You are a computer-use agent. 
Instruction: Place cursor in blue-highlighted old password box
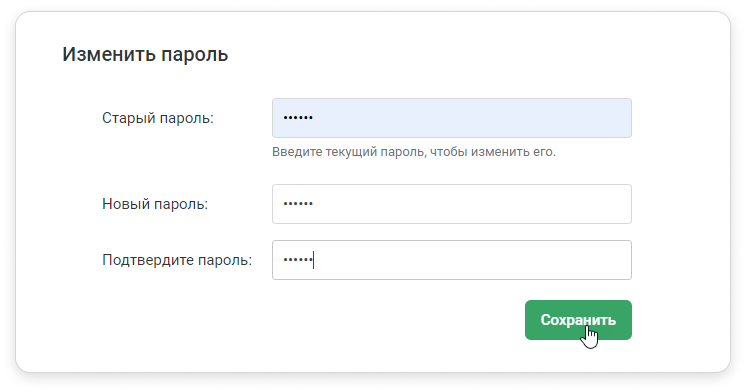pyautogui.click(x=452, y=118)
